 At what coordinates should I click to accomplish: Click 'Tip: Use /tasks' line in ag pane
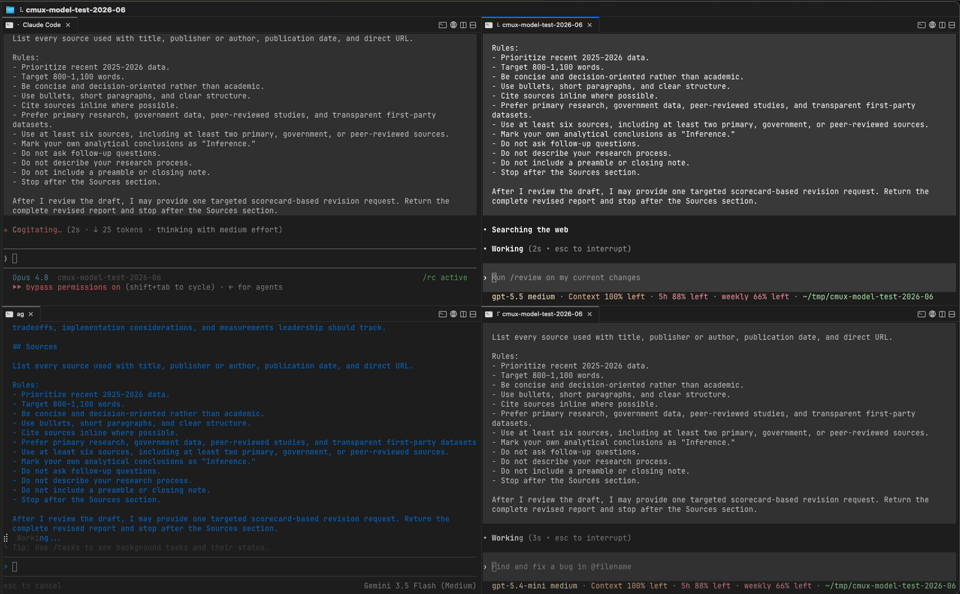click(x=143, y=547)
